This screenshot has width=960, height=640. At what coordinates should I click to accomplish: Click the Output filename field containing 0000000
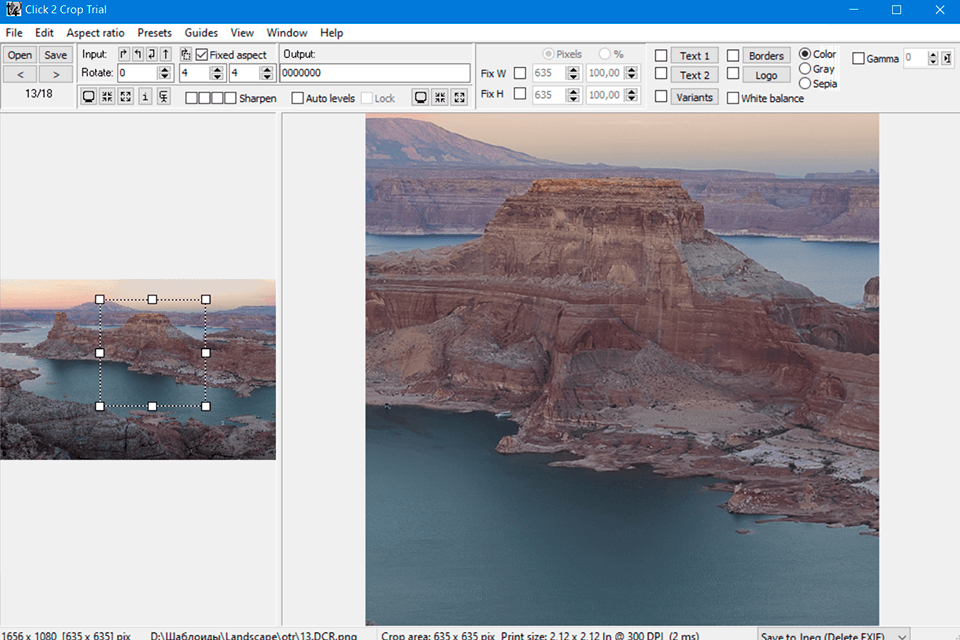(x=375, y=73)
